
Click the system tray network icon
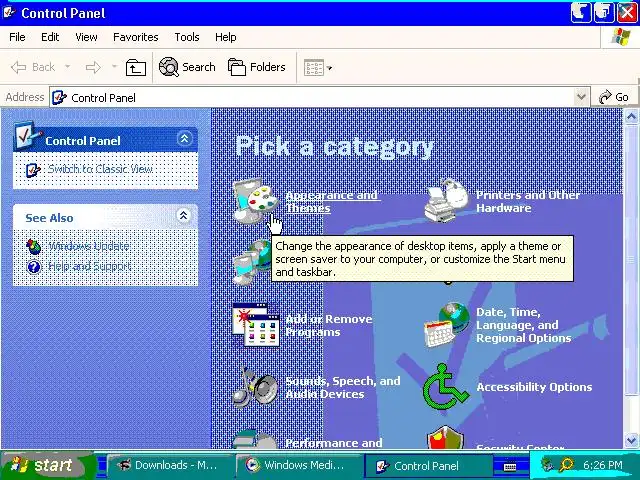[547, 464]
